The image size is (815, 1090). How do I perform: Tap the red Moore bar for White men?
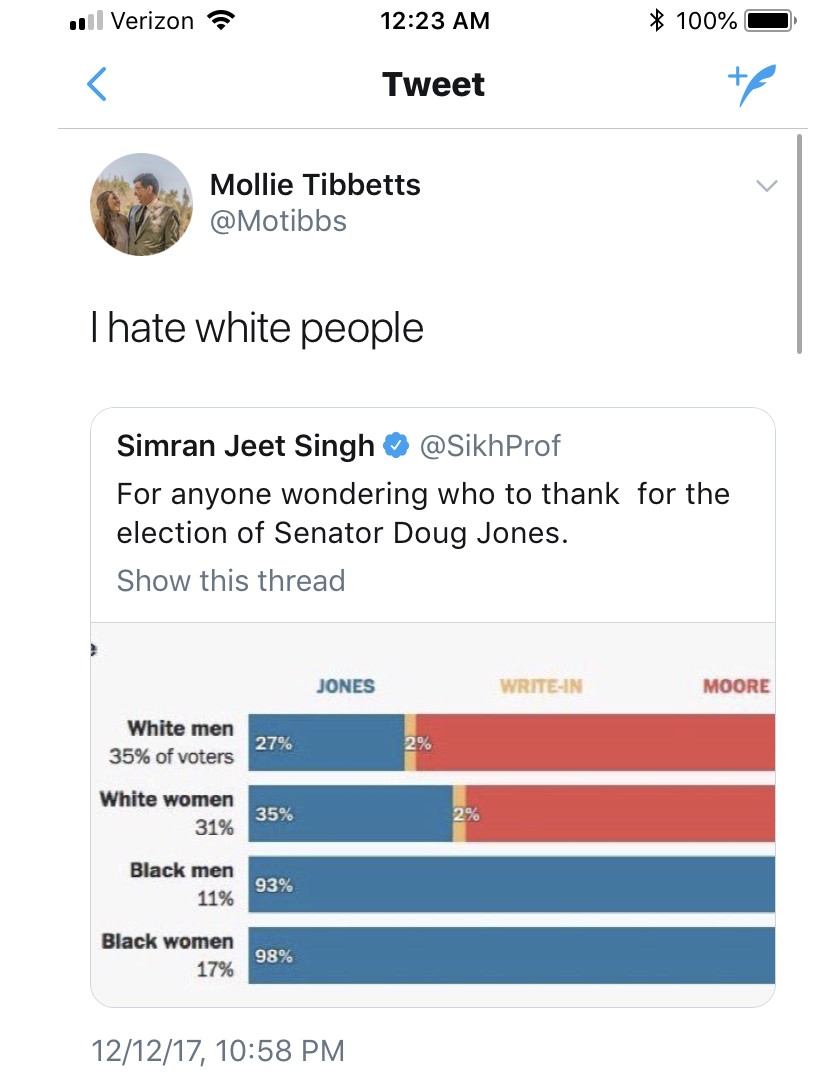595,743
